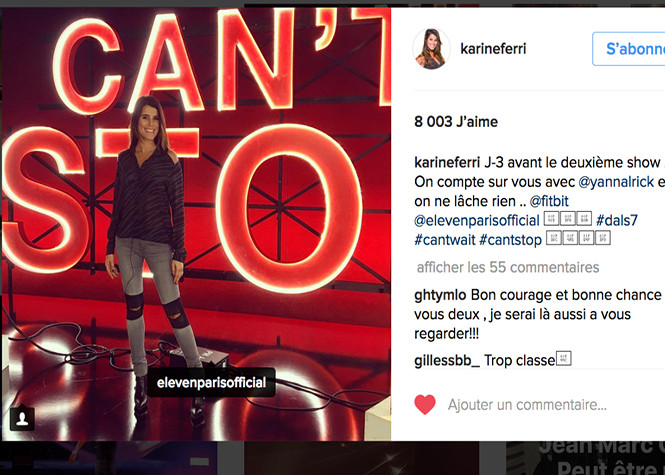Open commenter gillessbb_'s profile
Screen dimensions: 665x475
[x=447, y=360]
